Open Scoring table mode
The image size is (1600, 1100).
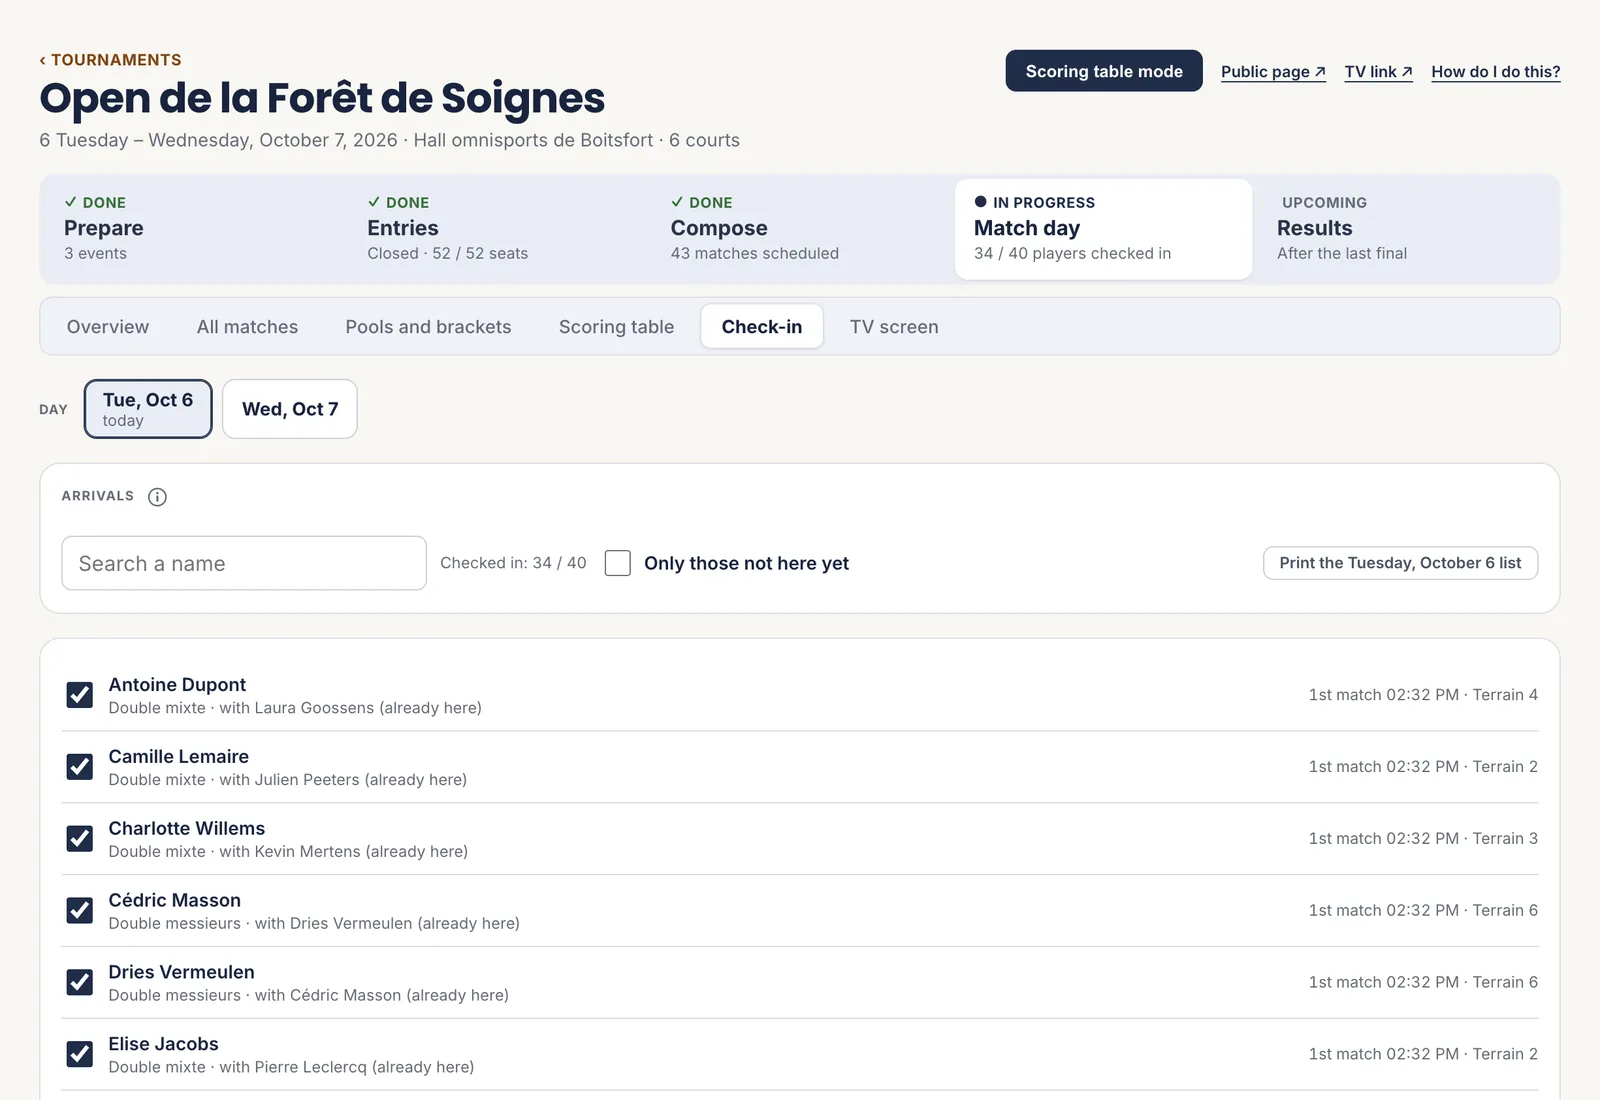1104,71
